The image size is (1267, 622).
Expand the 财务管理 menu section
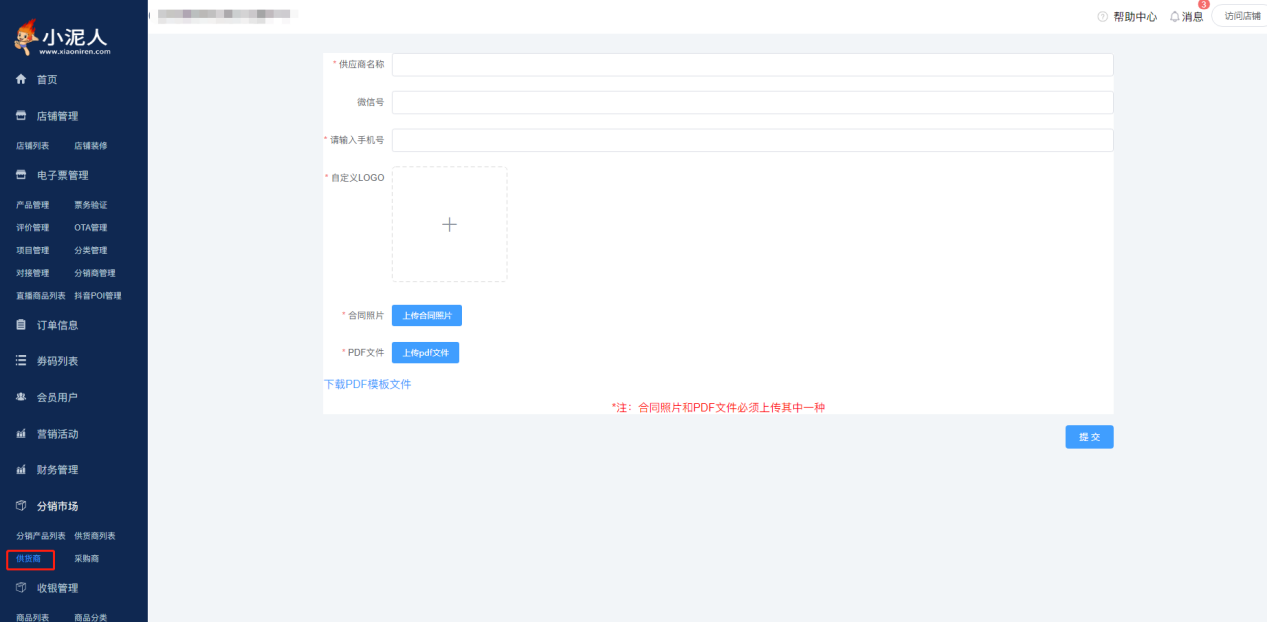(x=57, y=470)
